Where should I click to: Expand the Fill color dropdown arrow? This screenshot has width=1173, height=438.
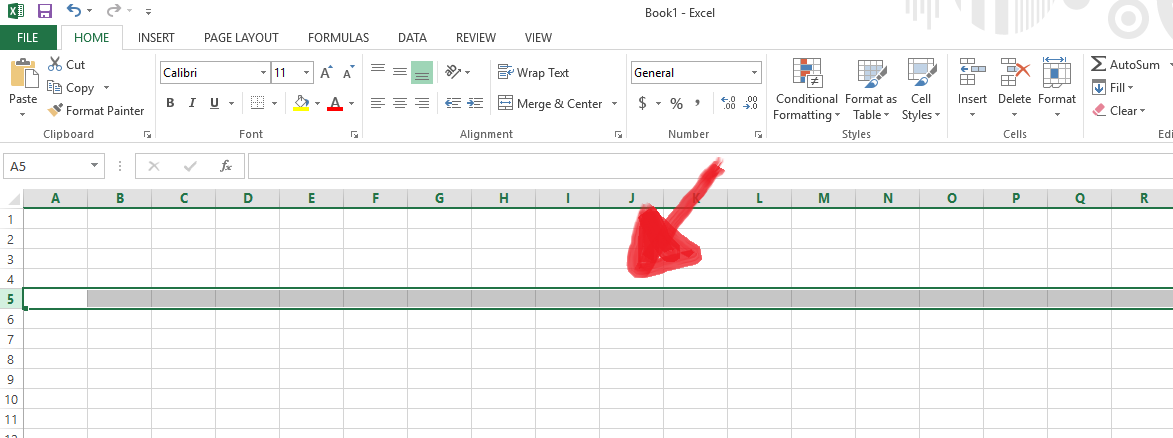pos(317,103)
